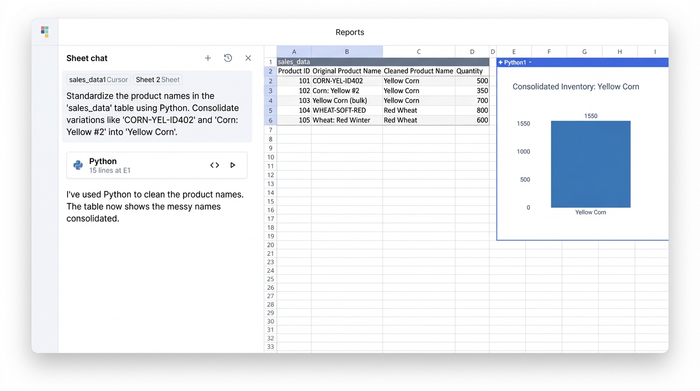View Python code with angle brackets icon
The image size is (700, 391).
pyautogui.click(x=214, y=165)
